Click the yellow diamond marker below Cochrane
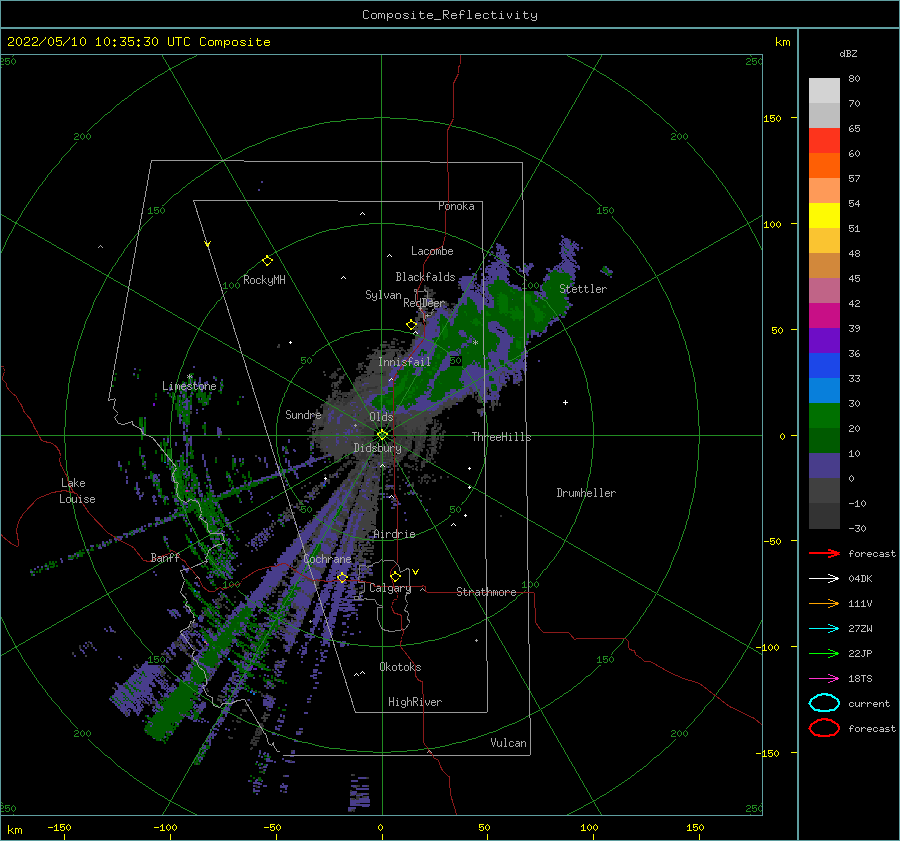 click(343, 577)
